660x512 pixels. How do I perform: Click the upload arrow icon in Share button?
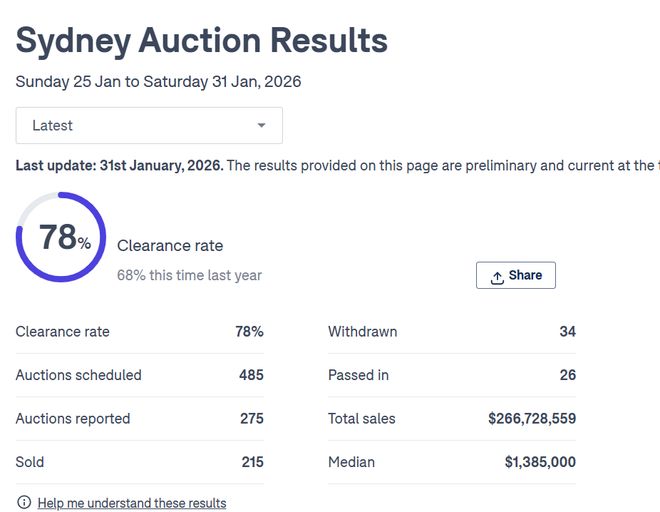click(x=497, y=277)
